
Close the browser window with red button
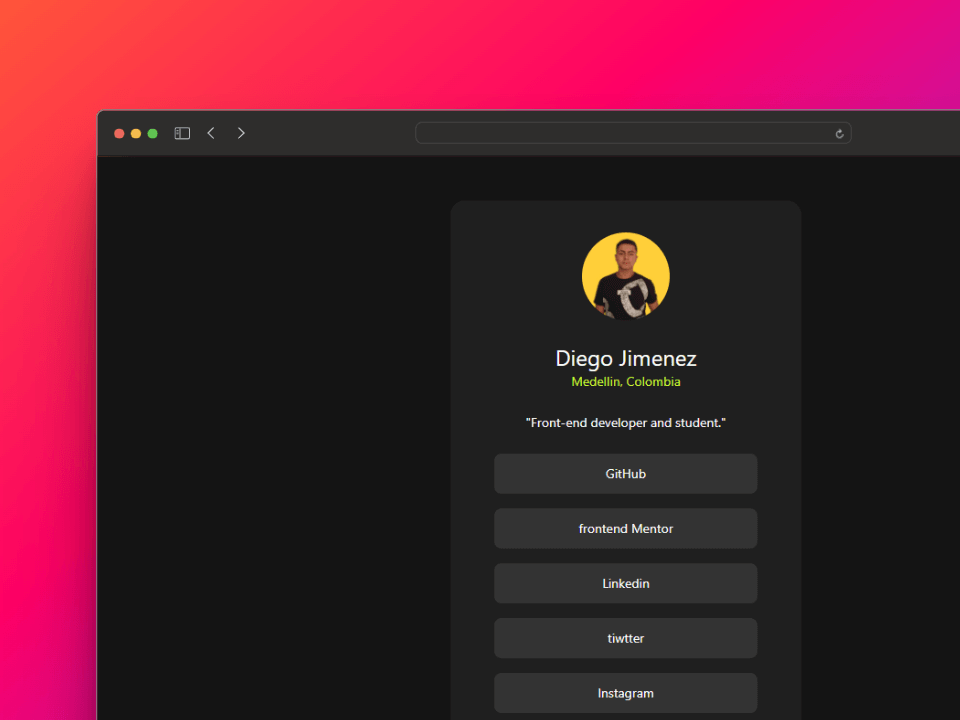[x=119, y=133]
